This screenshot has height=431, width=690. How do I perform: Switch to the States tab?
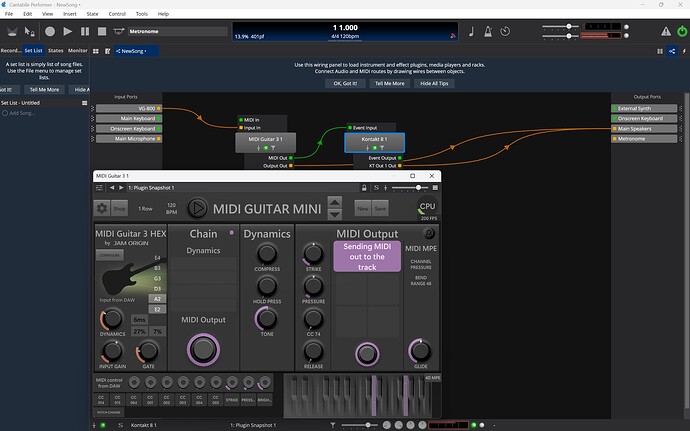coord(56,50)
